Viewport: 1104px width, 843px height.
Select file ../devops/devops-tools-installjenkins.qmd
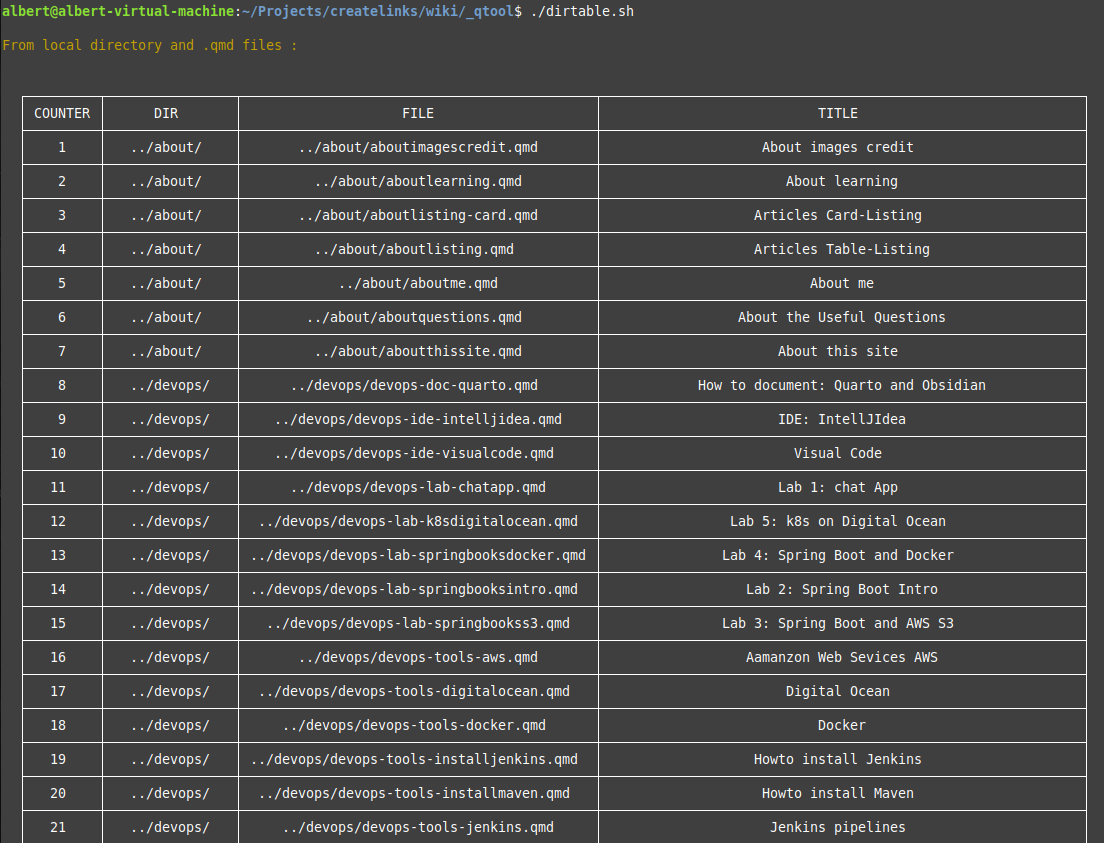415,758
